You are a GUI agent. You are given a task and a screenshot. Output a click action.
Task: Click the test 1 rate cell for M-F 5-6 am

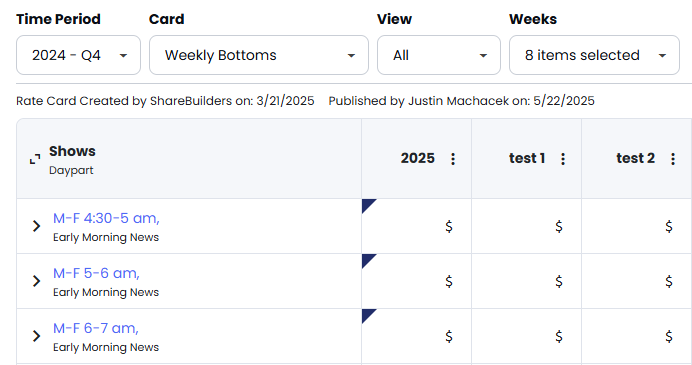pos(527,281)
